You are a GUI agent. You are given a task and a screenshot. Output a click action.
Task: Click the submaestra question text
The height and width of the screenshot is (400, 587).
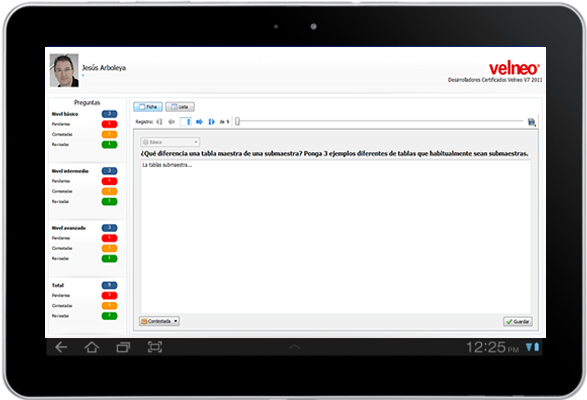(x=334, y=154)
